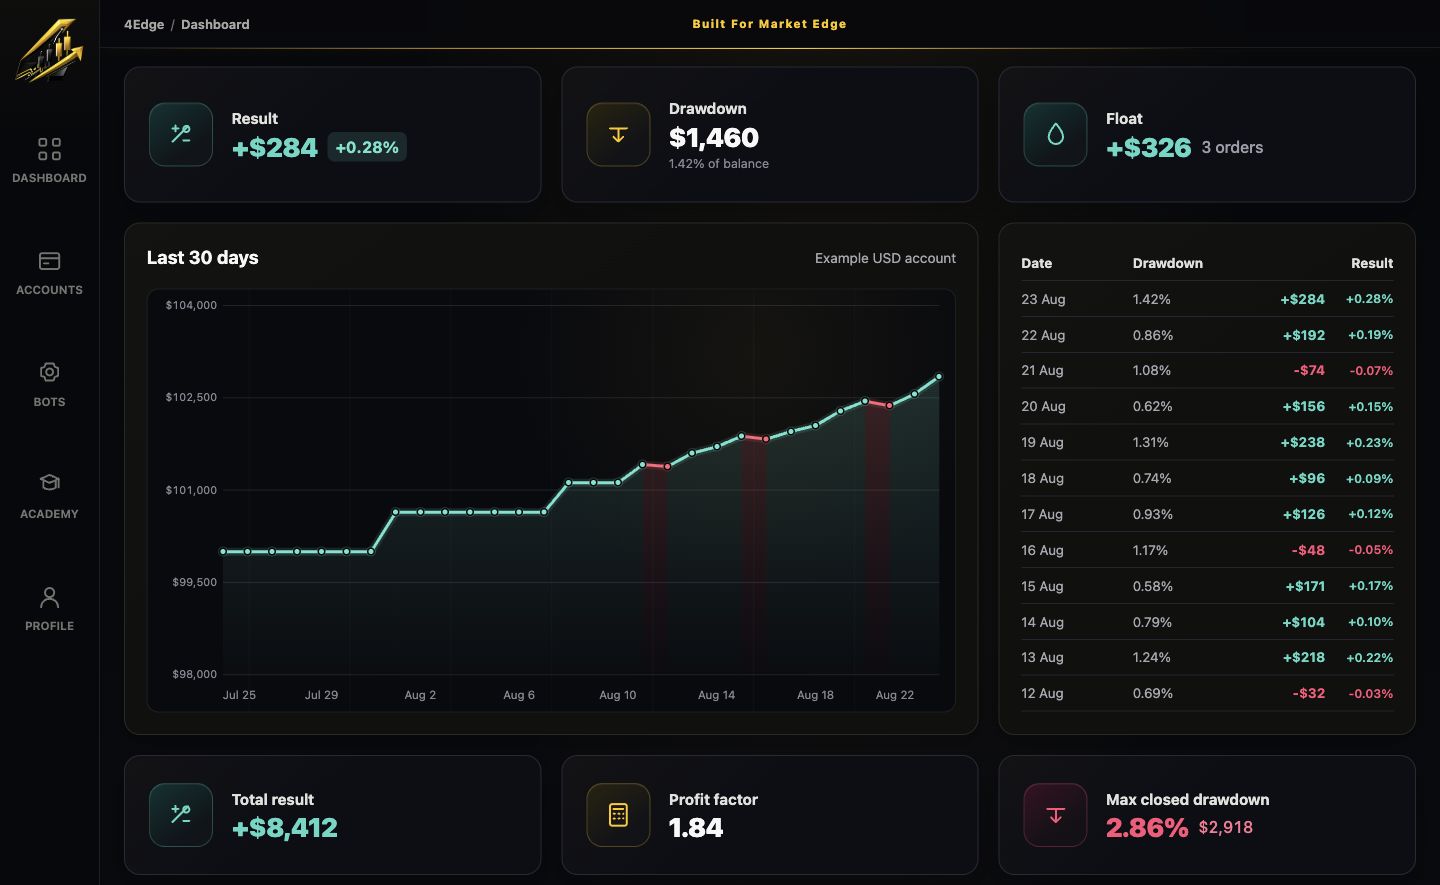This screenshot has height=885, width=1440.
Task: Click the -$74 result on 21 Aug
Action: pyautogui.click(x=1309, y=370)
